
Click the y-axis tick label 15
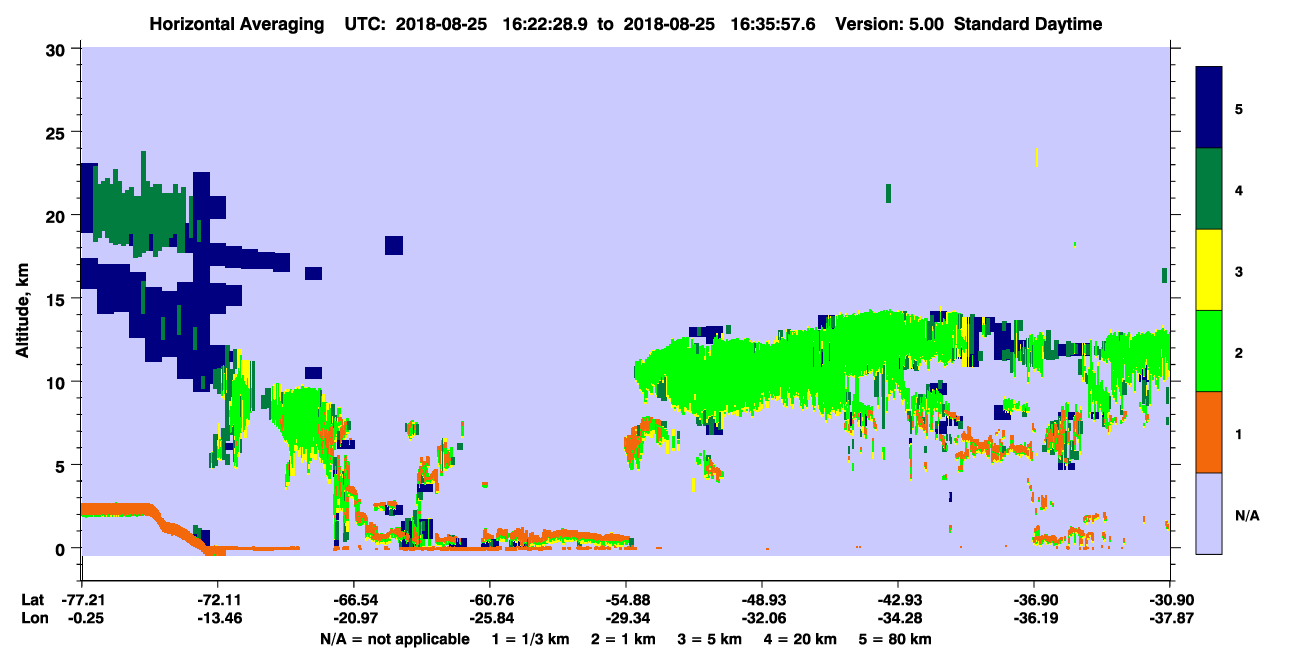point(58,299)
